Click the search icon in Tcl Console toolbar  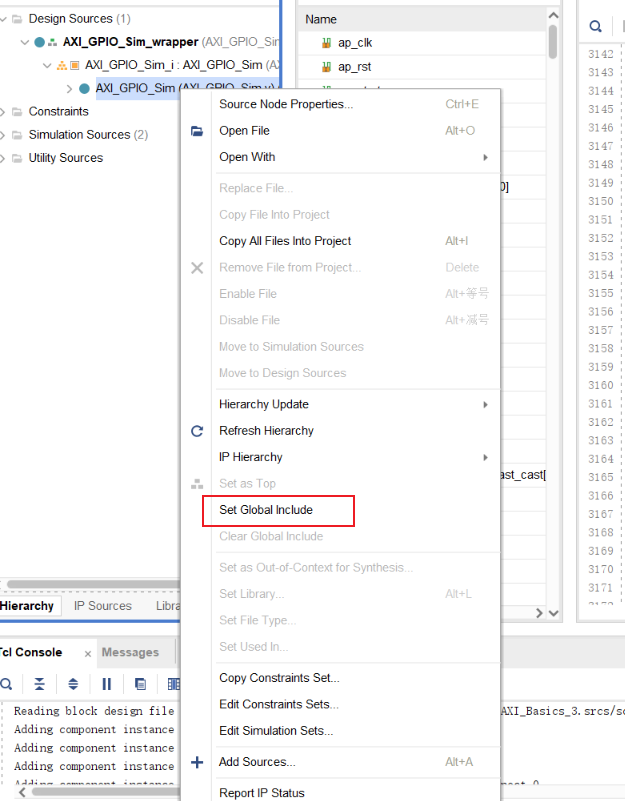point(6,684)
